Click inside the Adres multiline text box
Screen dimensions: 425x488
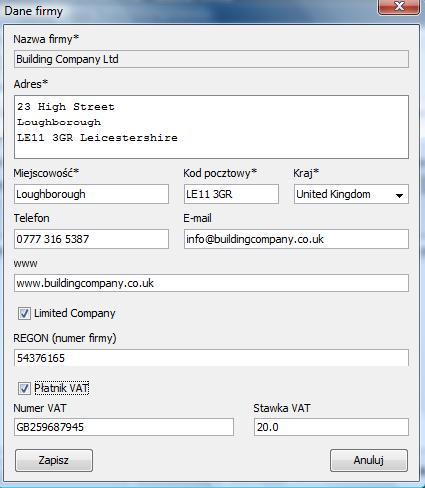point(211,127)
